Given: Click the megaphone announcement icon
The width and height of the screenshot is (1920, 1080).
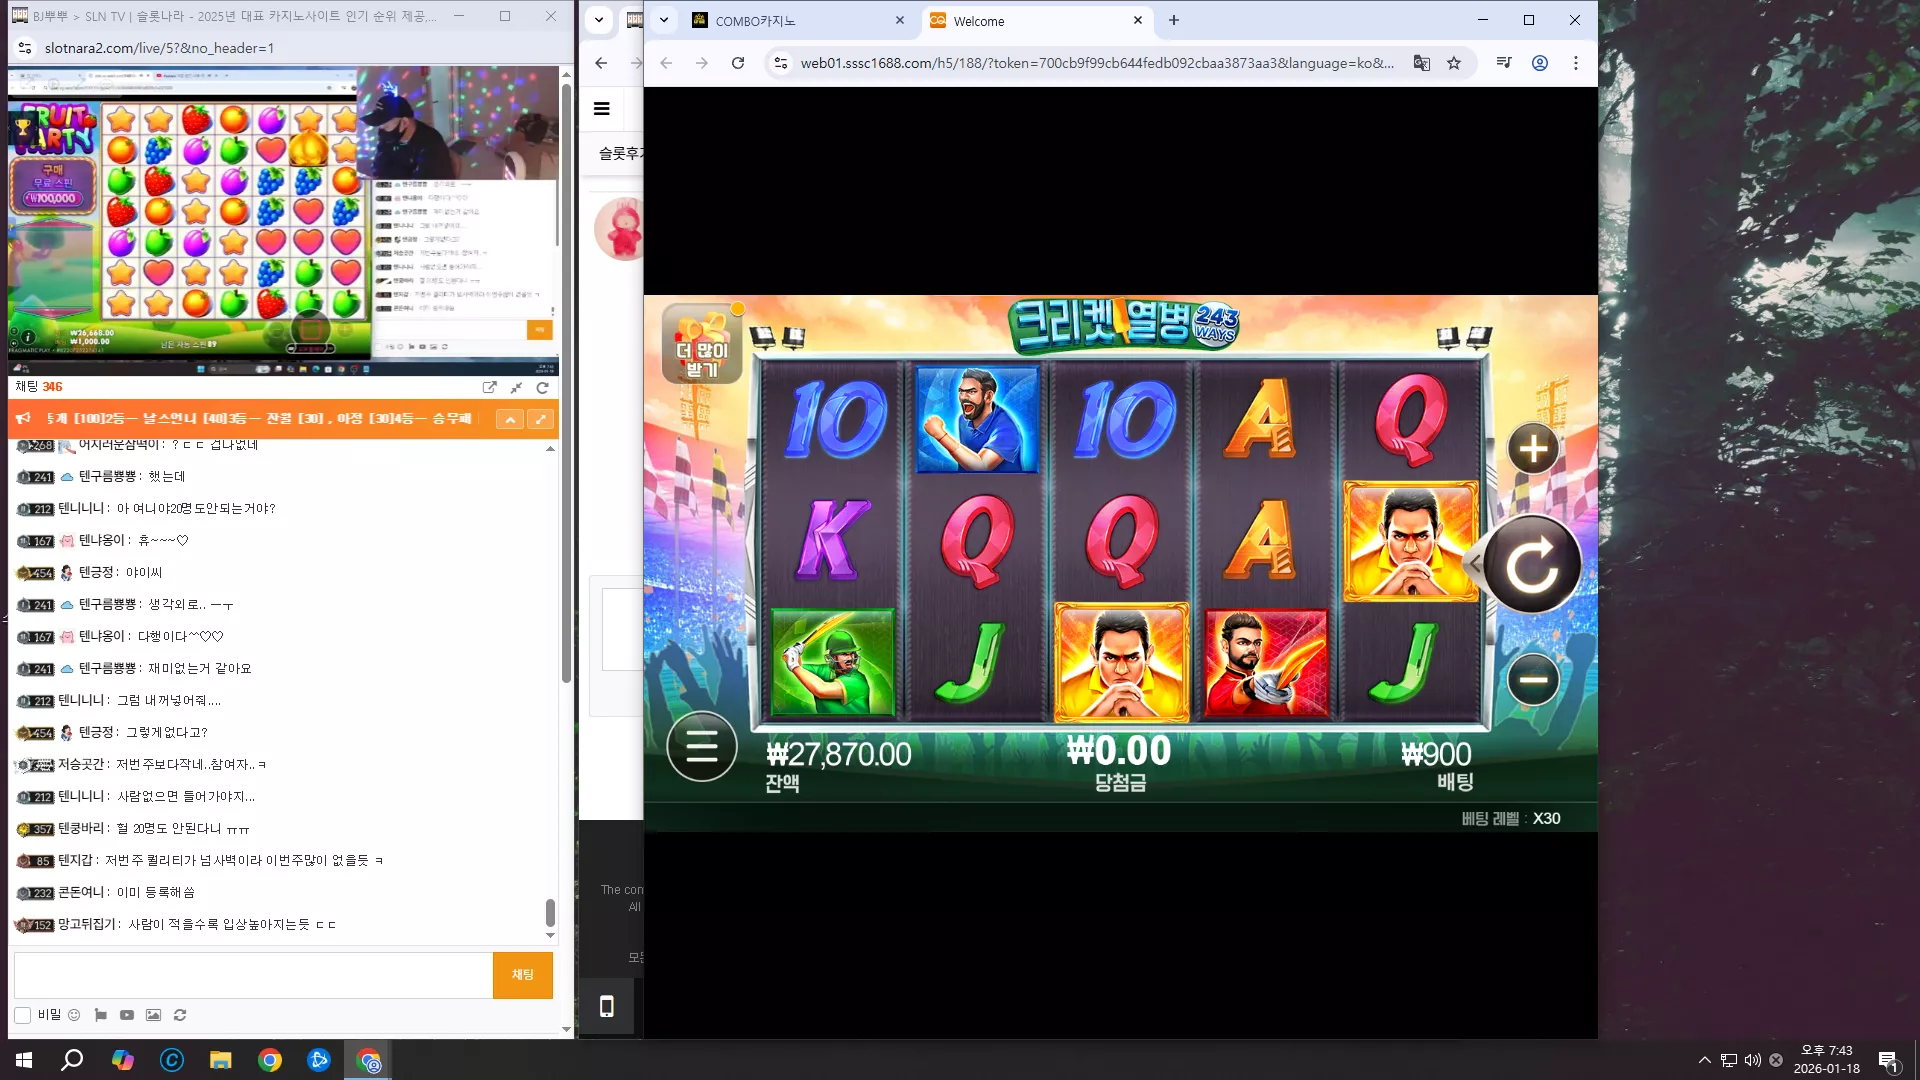Looking at the screenshot, I should 23,418.
